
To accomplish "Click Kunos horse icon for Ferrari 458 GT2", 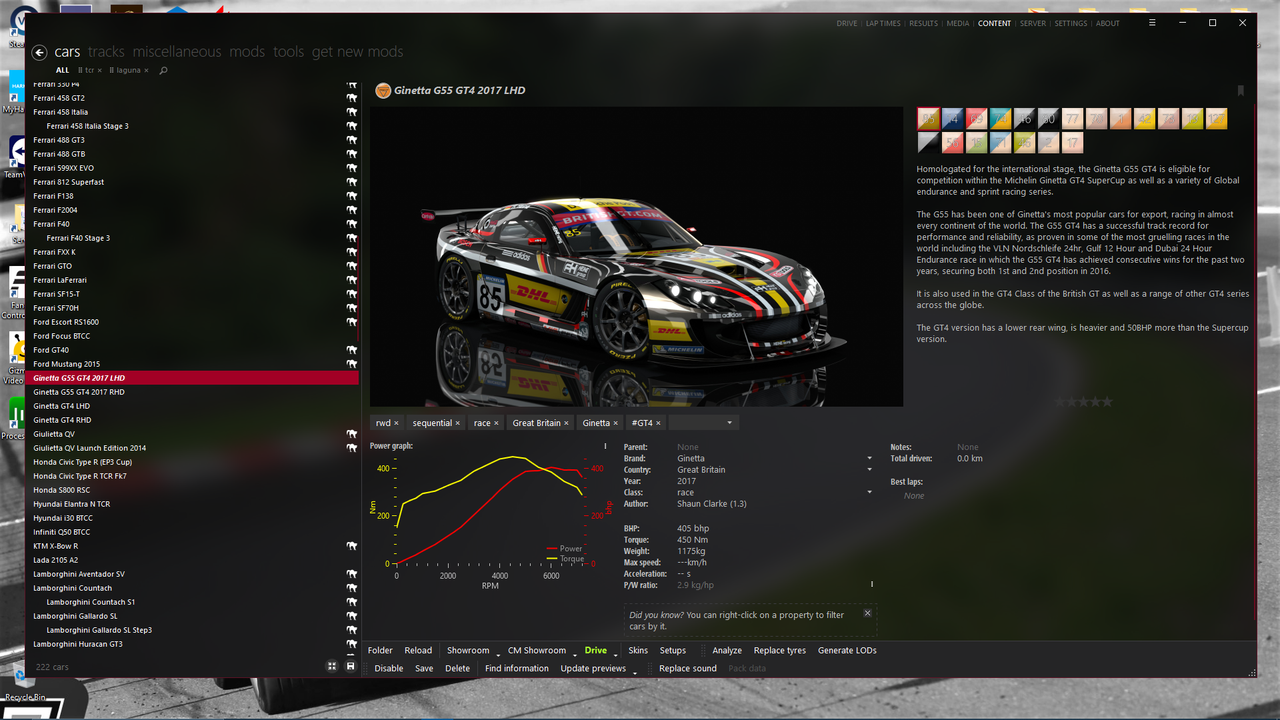I will [x=351, y=98].
